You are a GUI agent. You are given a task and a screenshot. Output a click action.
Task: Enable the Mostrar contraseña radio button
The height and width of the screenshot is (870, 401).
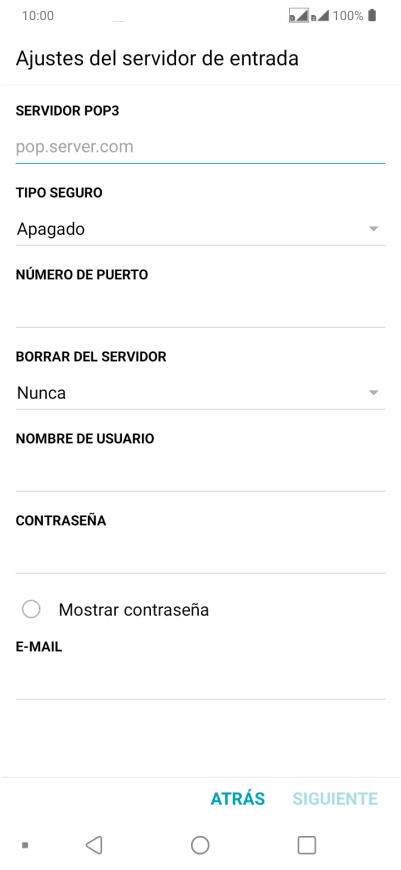tap(31, 609)
